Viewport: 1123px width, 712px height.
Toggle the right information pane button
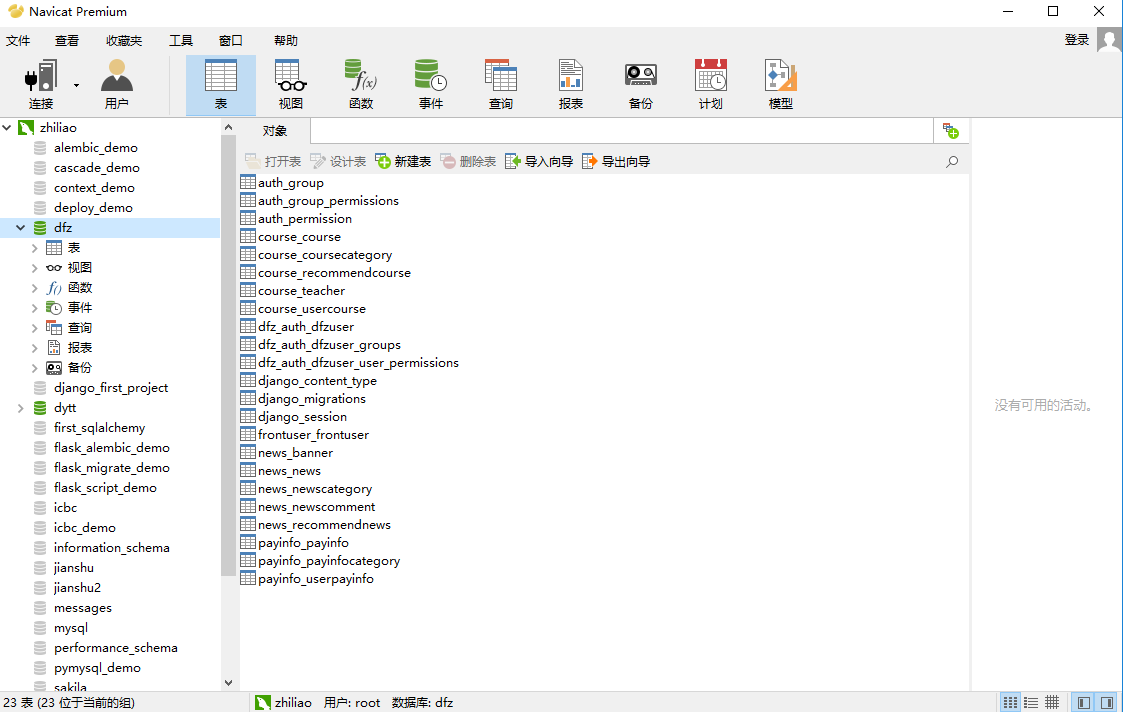tap(1106, 703)
